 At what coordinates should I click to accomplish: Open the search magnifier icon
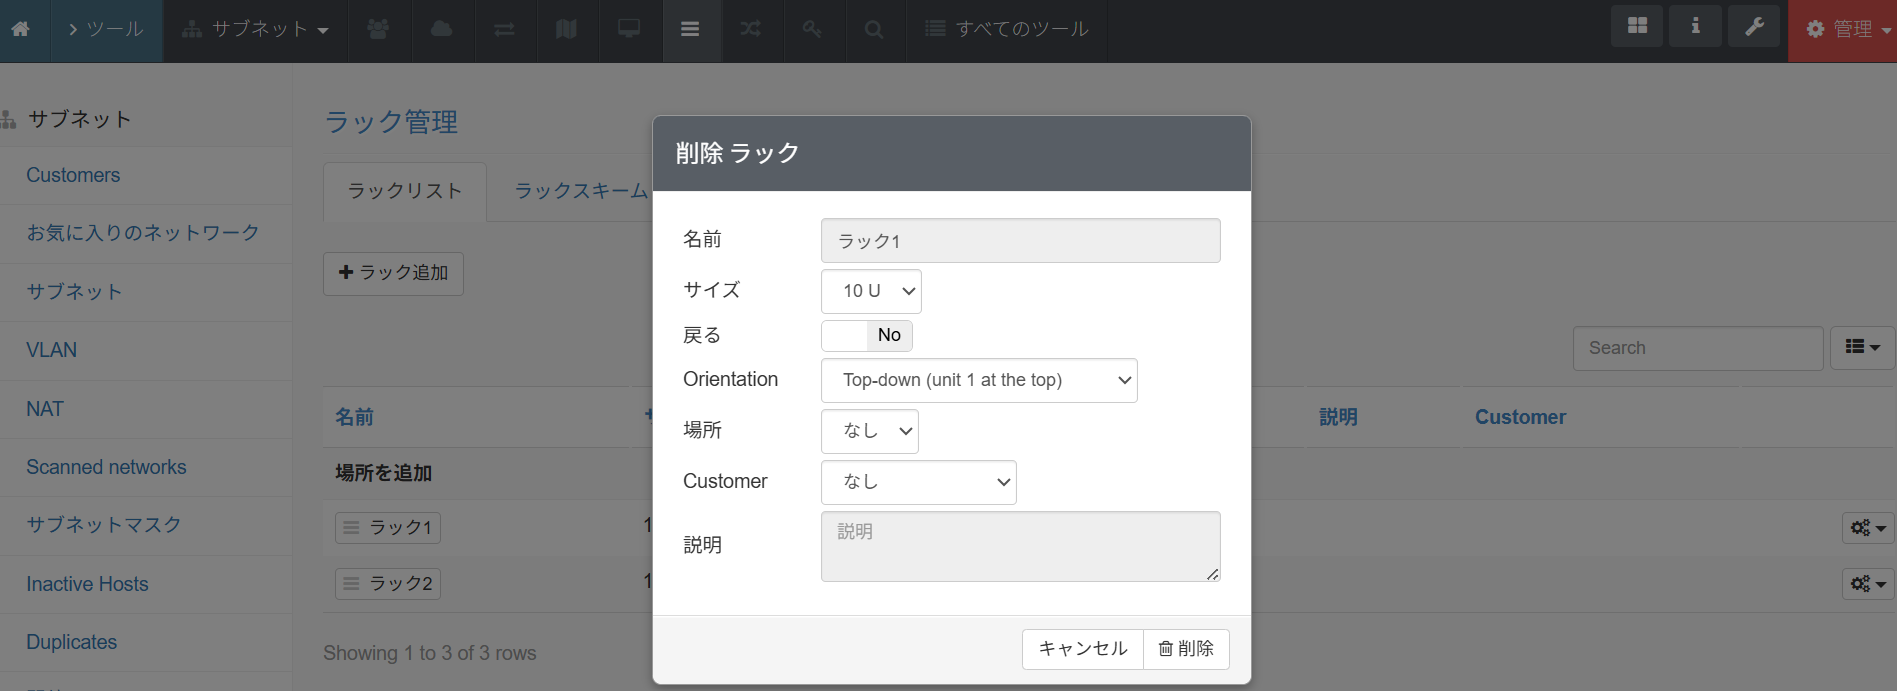pos(874,29)
